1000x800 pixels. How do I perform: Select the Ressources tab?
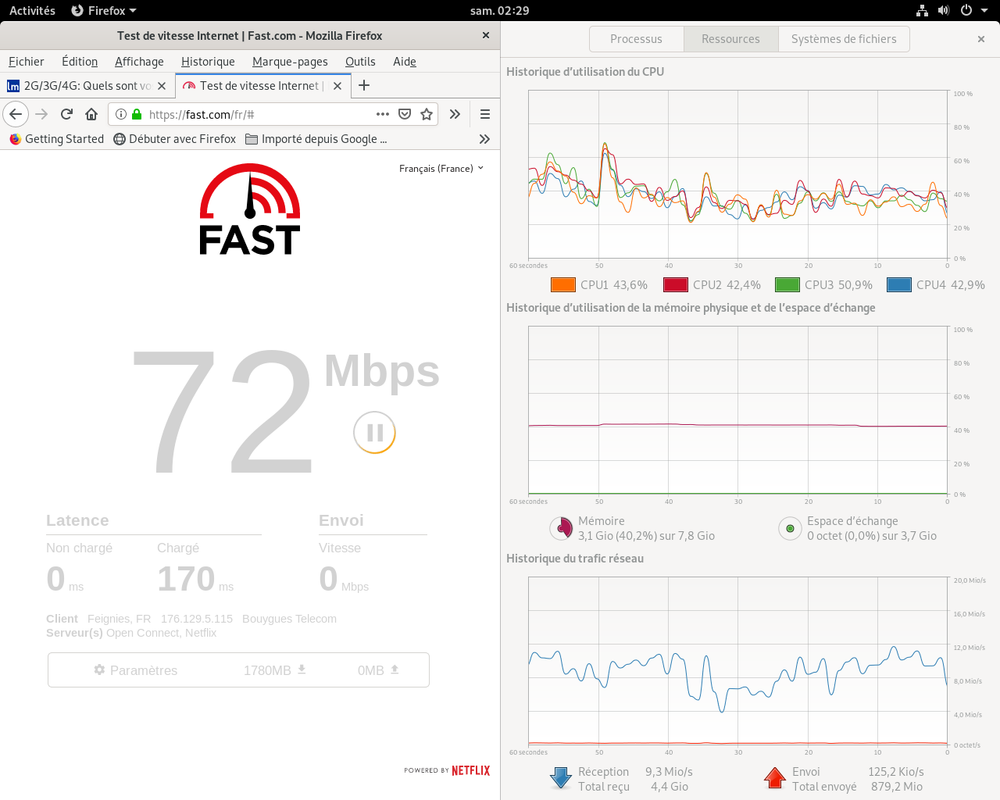tap(731, 39)
